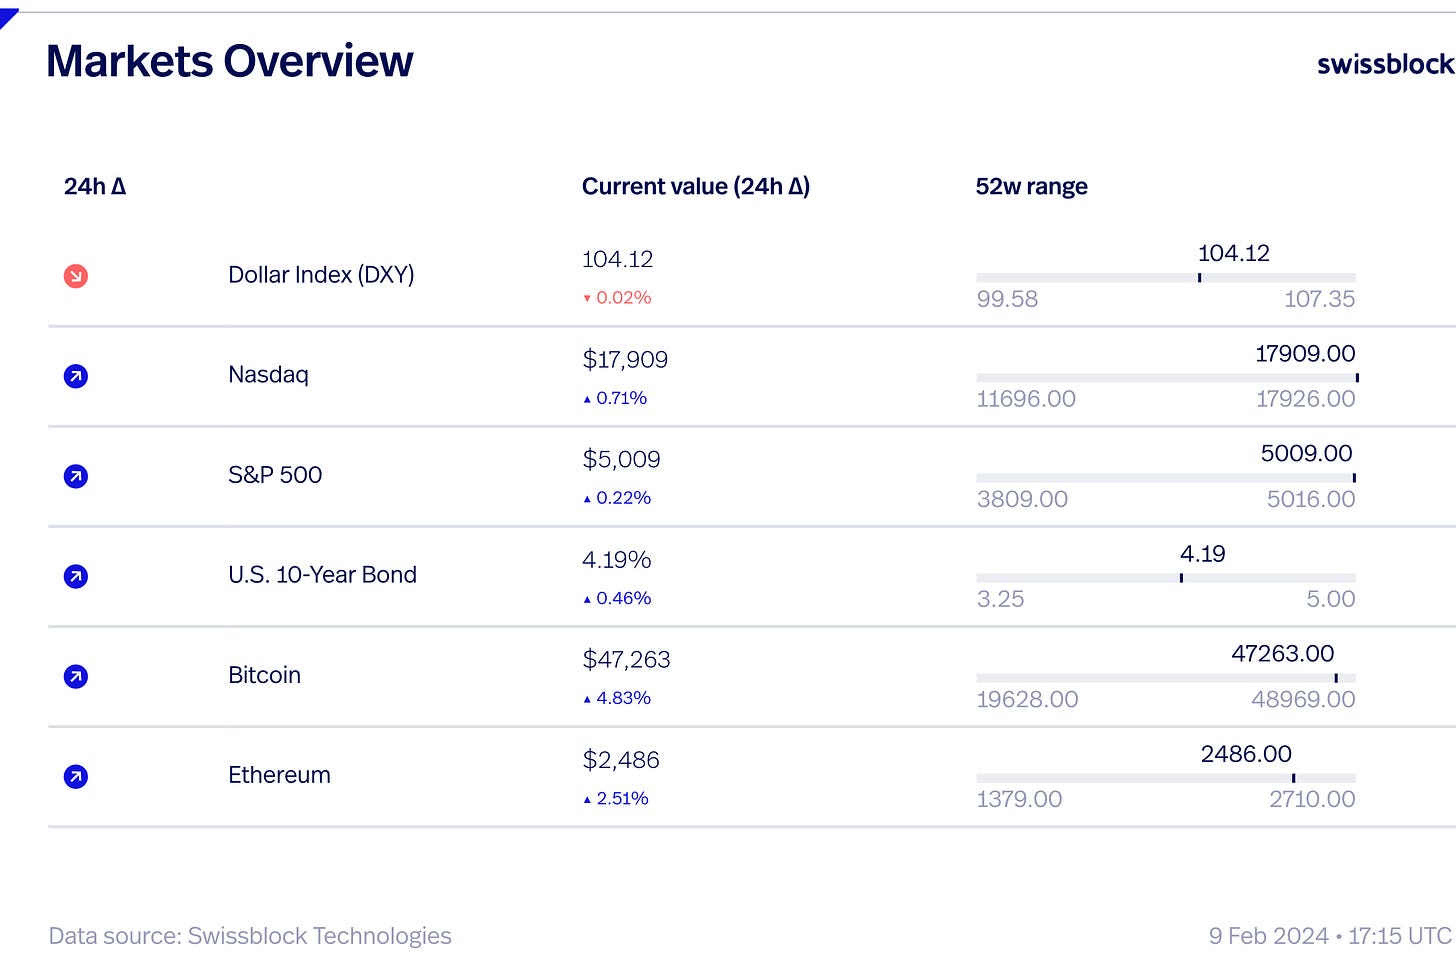Click the range low '19628.00'
This screenshot has width=1456, height=971.
[1027, 699]
